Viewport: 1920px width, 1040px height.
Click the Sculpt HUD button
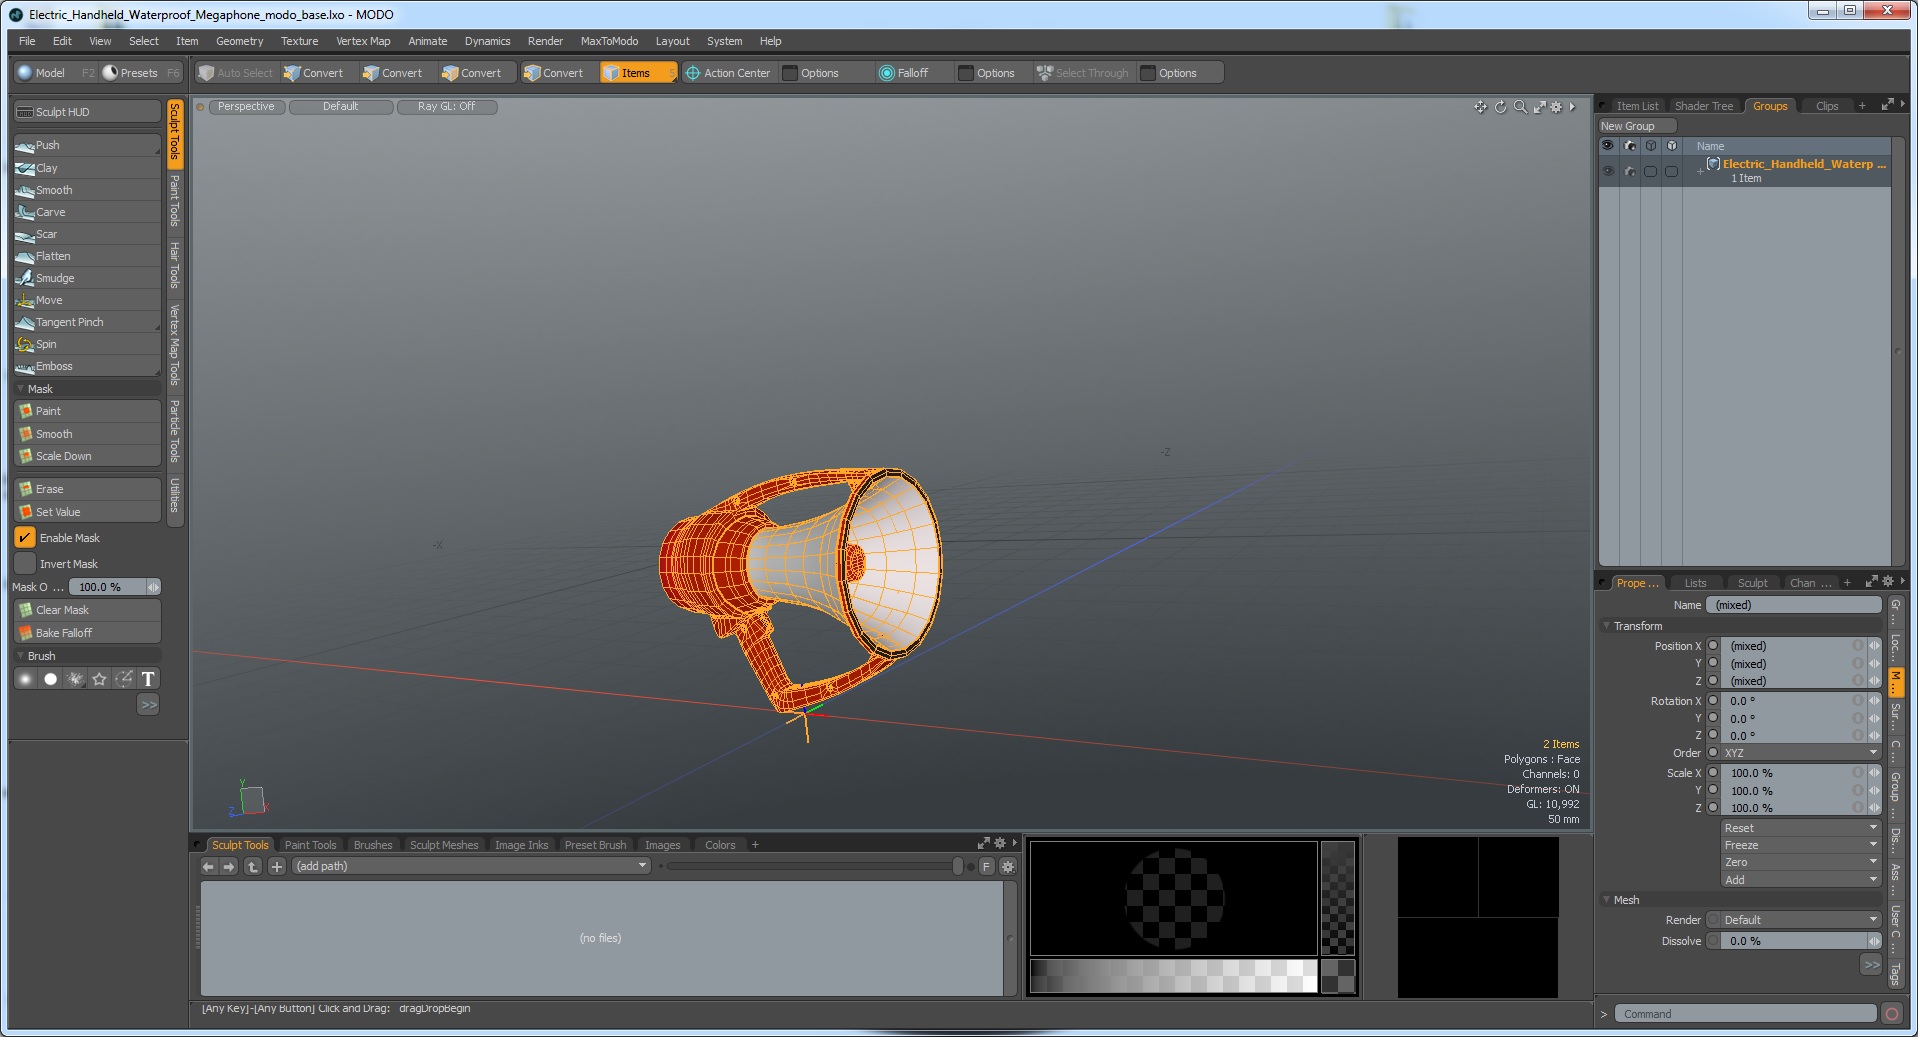coord(87,112)
